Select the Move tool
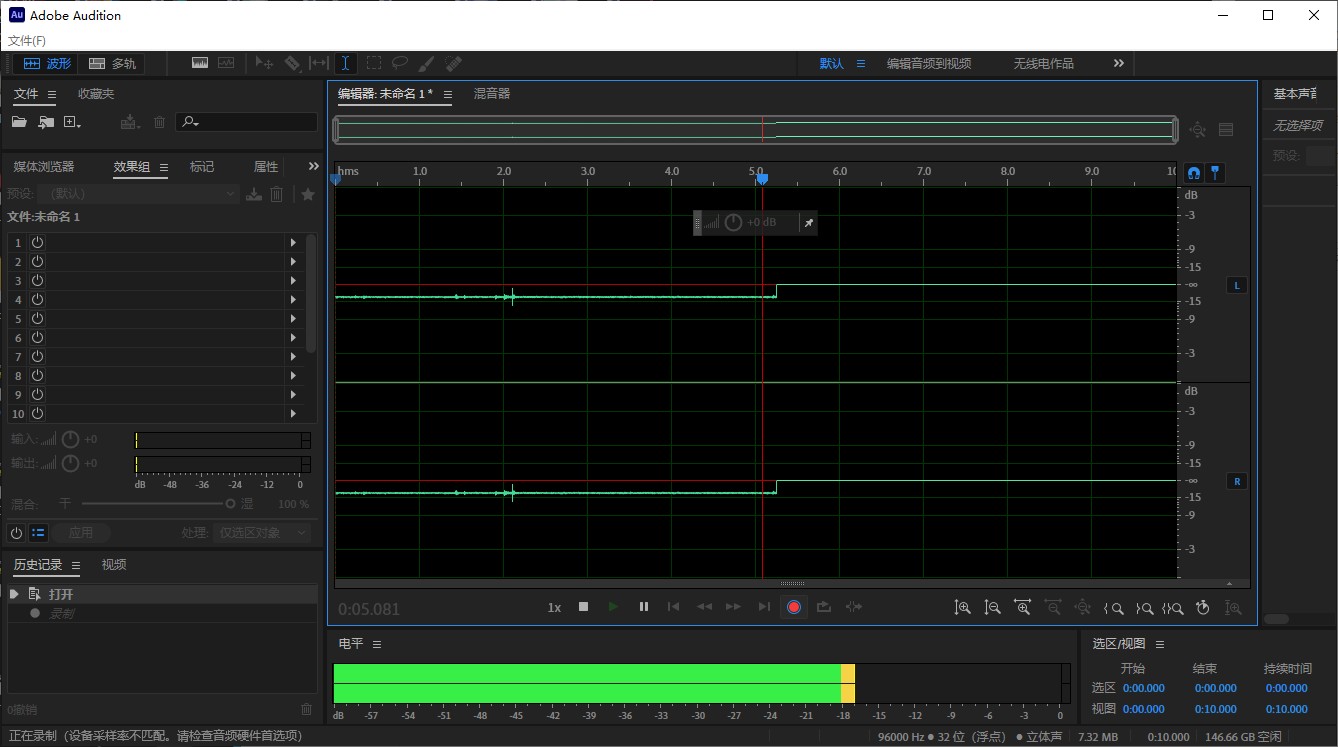The height and width of the screenshot is (747, 1338). 264,63
